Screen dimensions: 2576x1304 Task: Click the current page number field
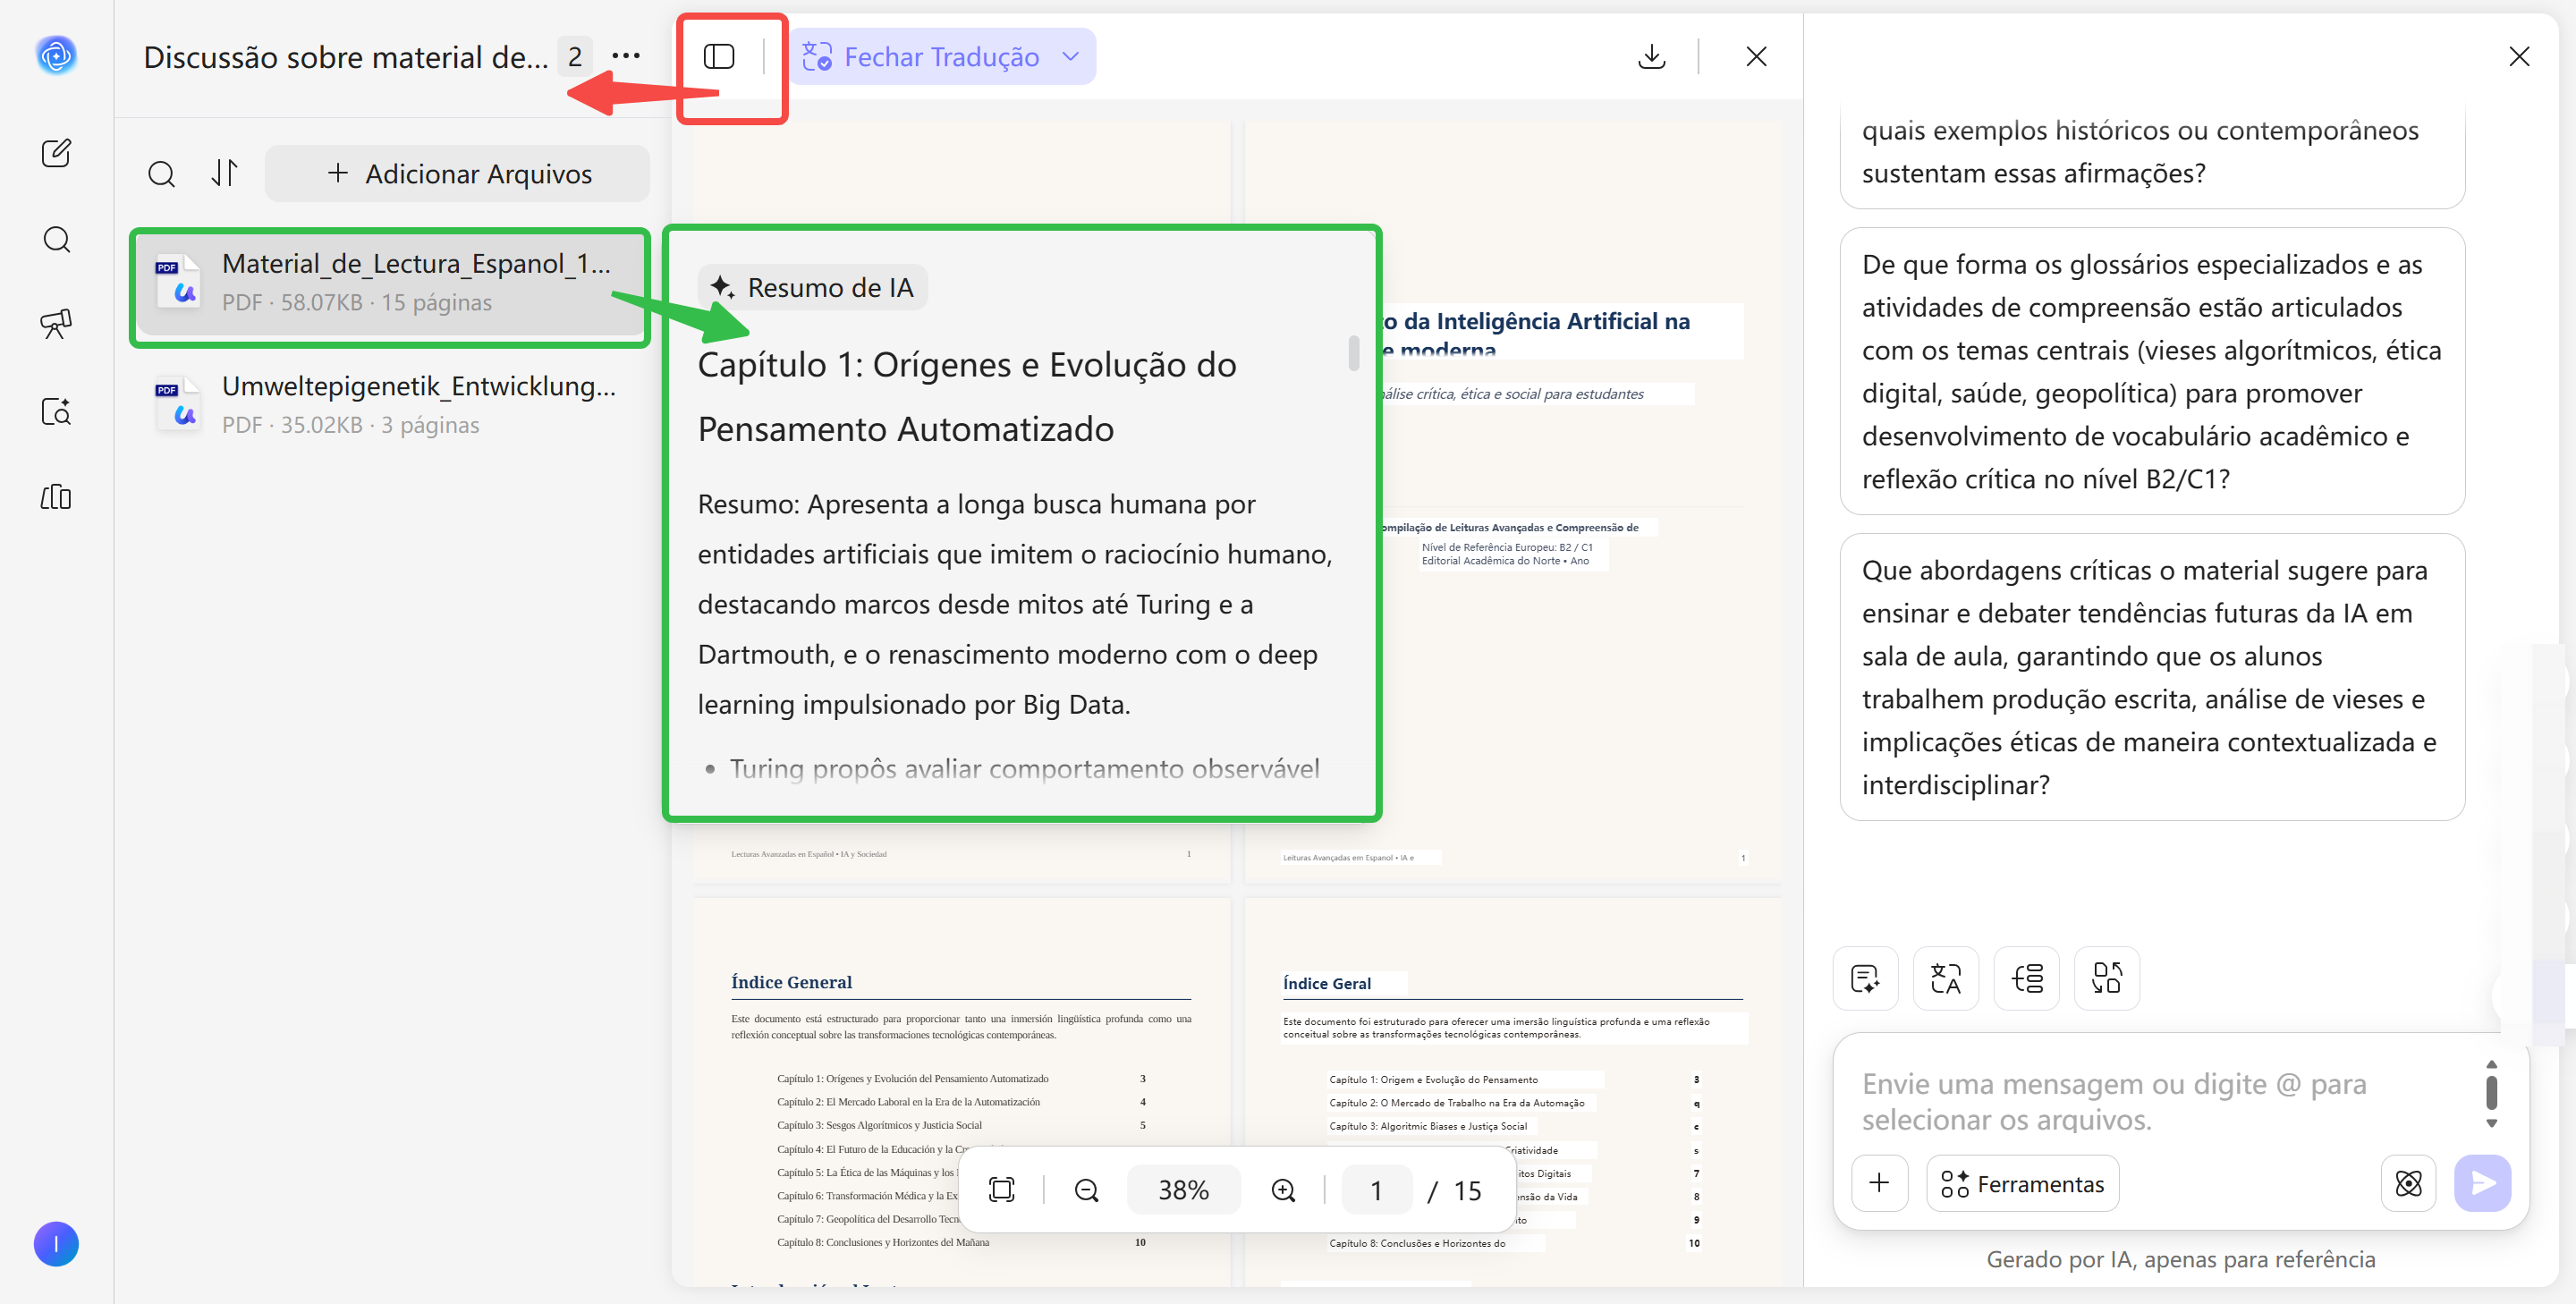point(1376,1190)
